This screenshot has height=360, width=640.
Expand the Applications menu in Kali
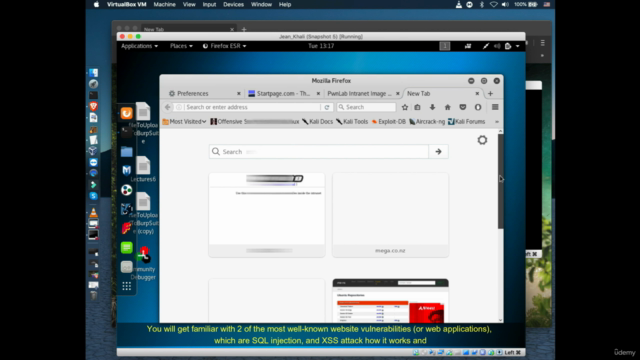tap(139, 46)
